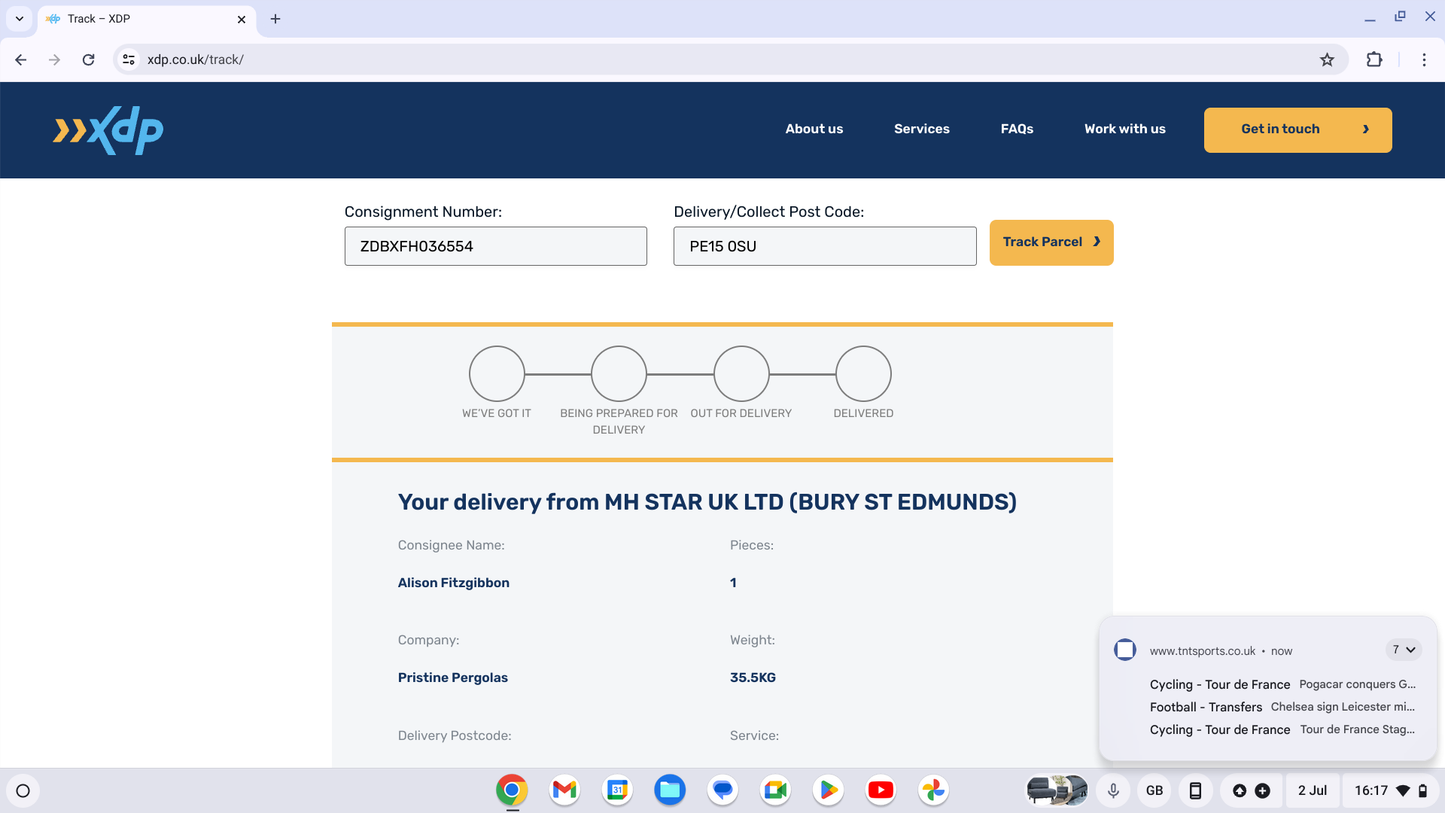Click the XDP logo in header
This screenshot has height=813, width=1445.
108,130
